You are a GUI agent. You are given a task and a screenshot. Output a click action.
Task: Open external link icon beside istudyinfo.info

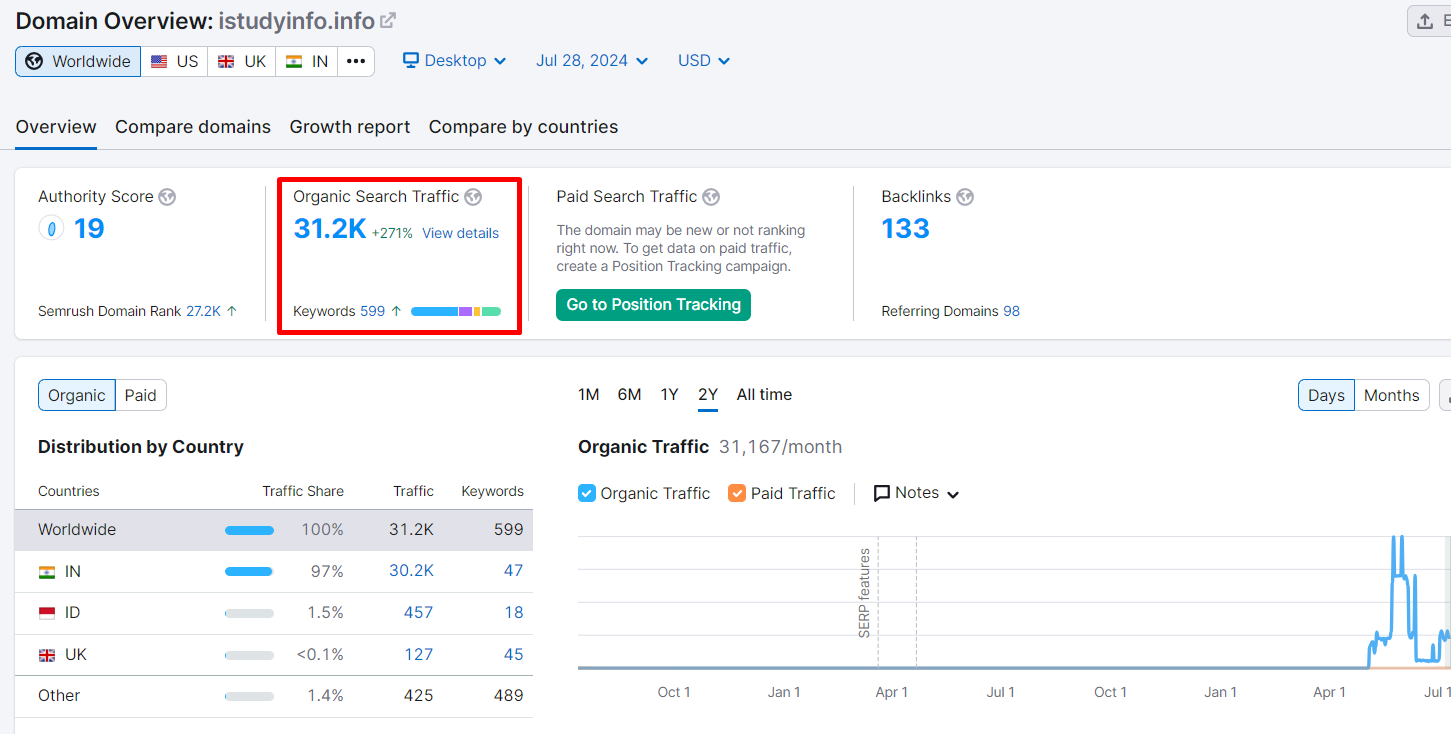coord(388,20)
